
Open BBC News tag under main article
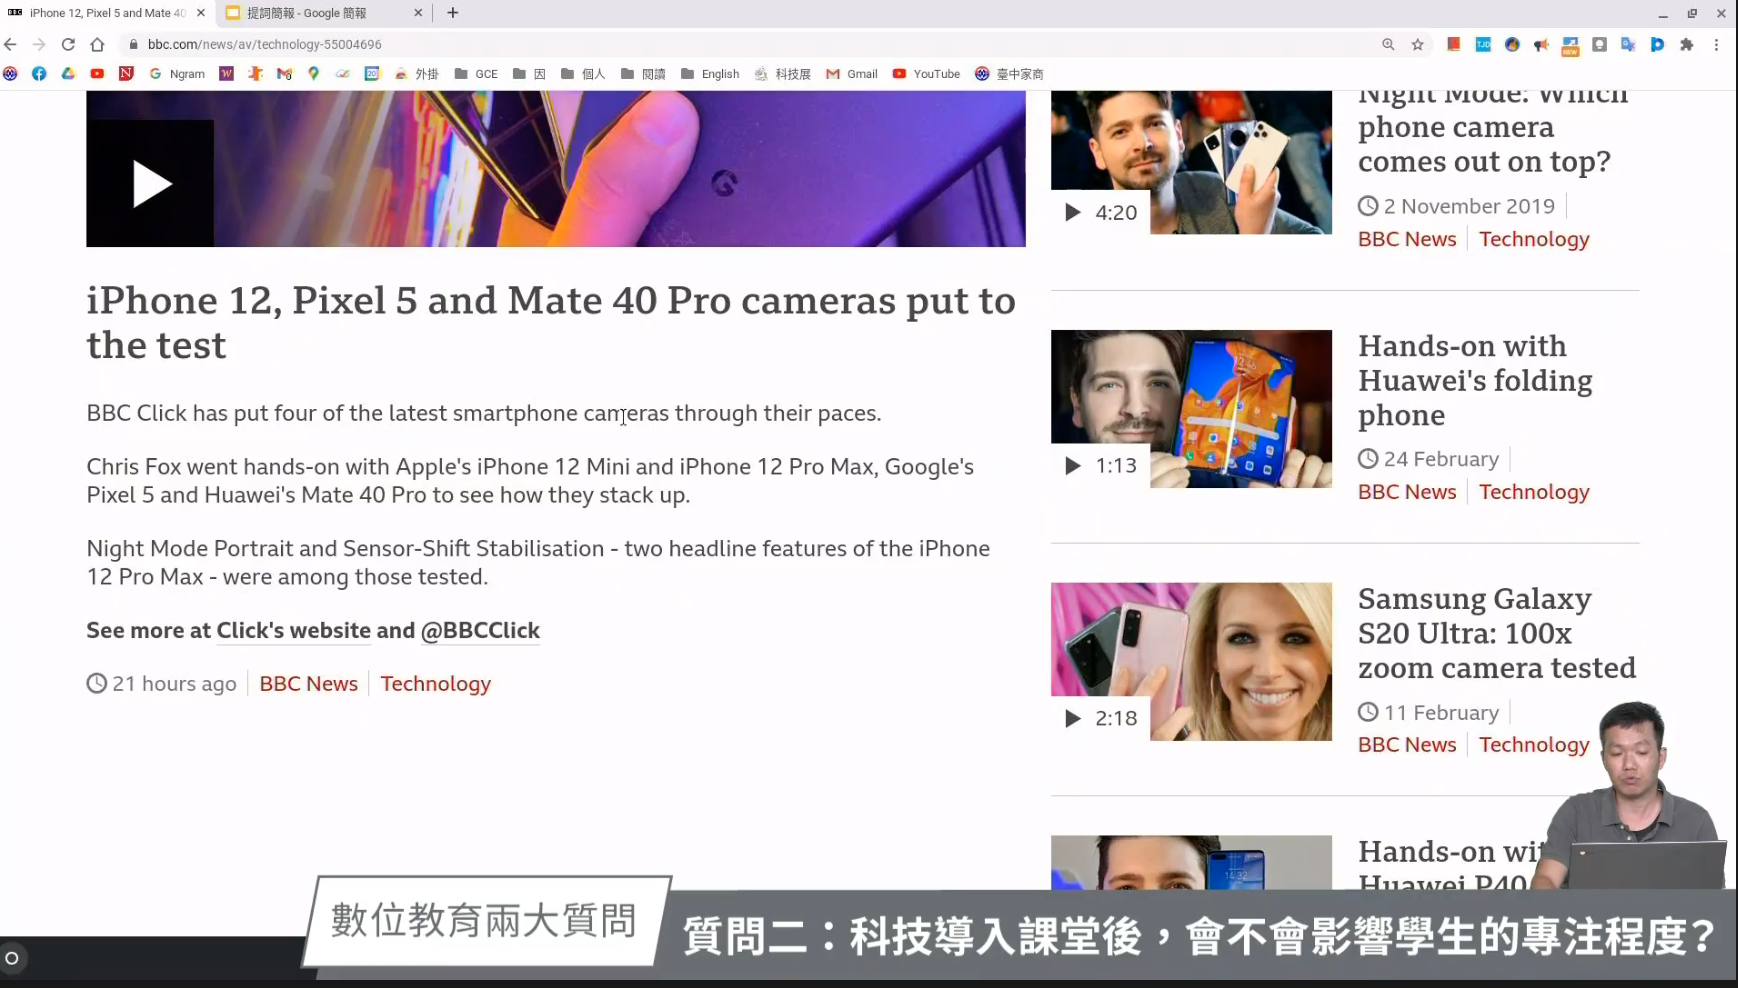(308, 684)
